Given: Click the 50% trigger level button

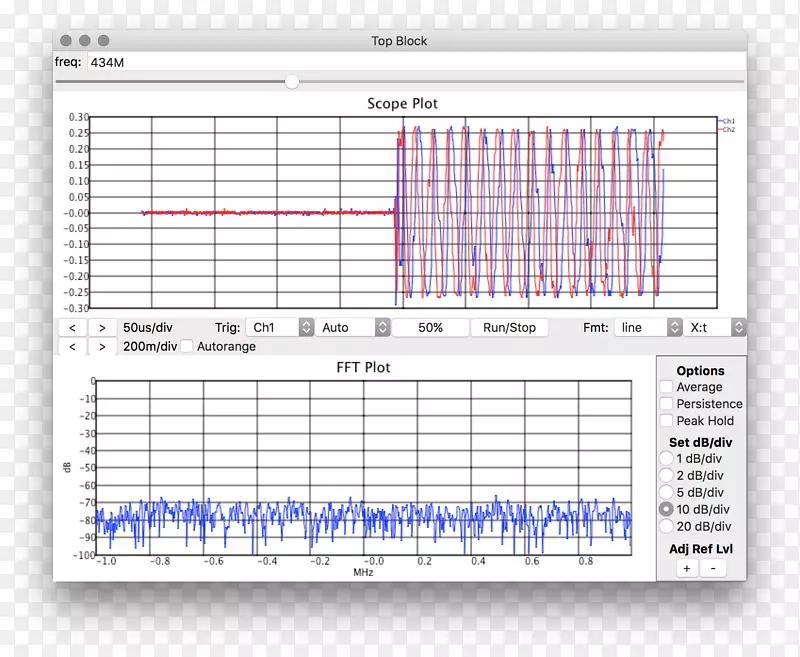Looking at the screenshot, I should (x=431, y=327).
